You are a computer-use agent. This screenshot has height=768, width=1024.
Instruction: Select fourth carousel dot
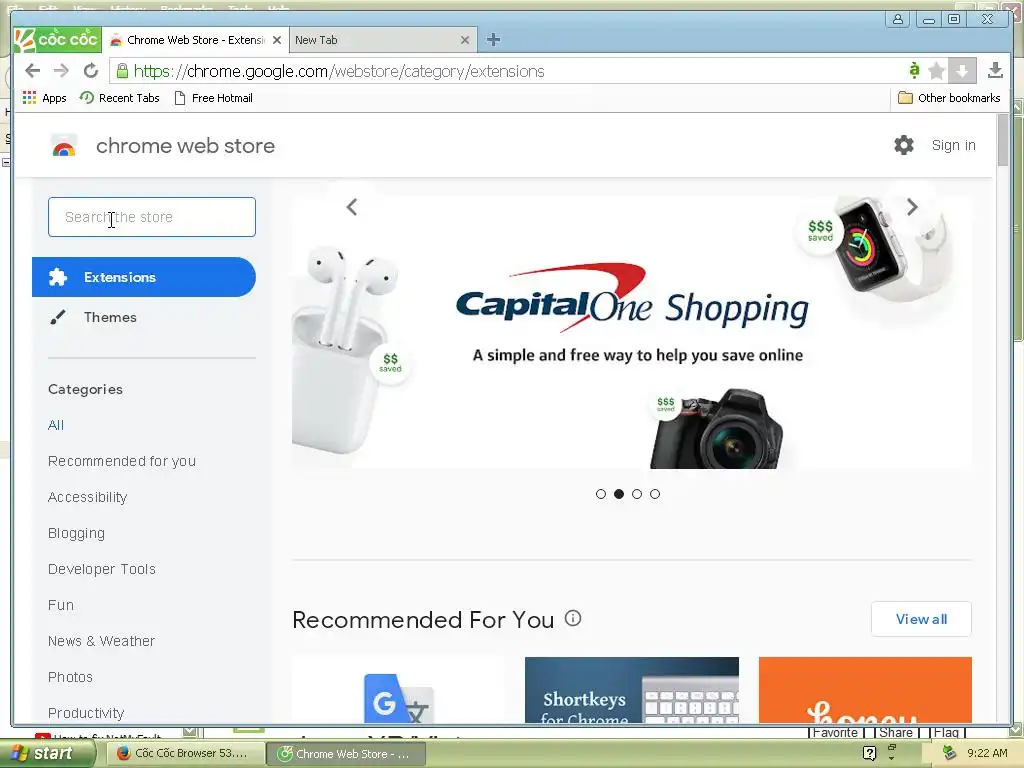tap(655, 494)
